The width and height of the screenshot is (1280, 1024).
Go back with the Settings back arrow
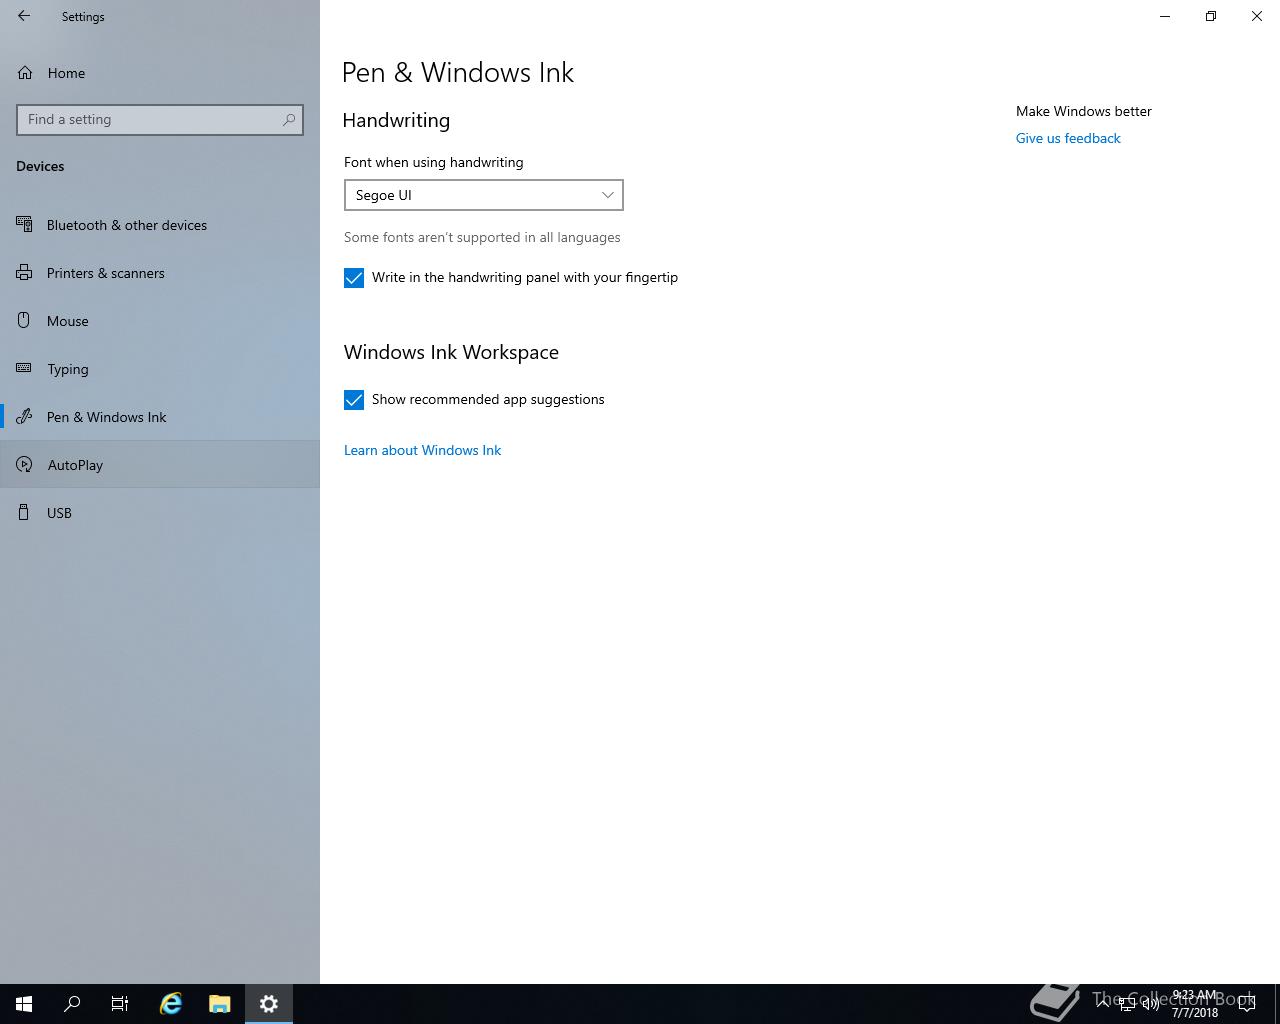24,16
